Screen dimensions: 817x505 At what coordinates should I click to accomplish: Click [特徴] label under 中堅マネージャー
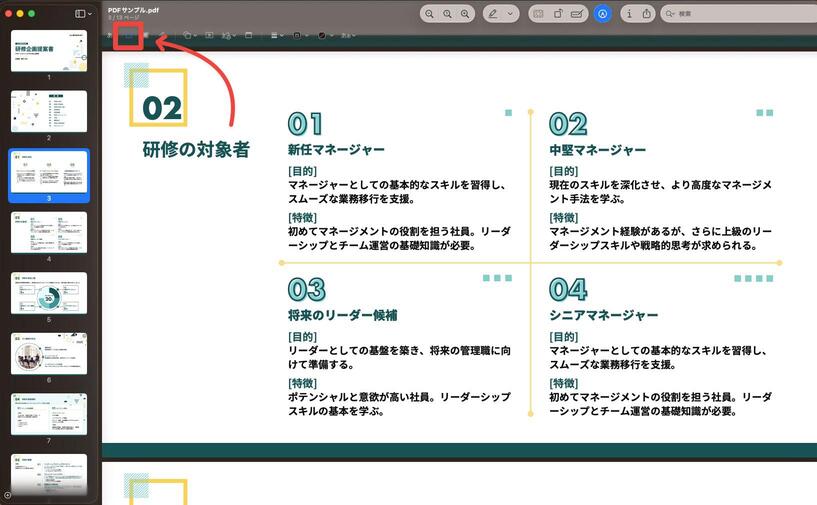click(564, 217)
